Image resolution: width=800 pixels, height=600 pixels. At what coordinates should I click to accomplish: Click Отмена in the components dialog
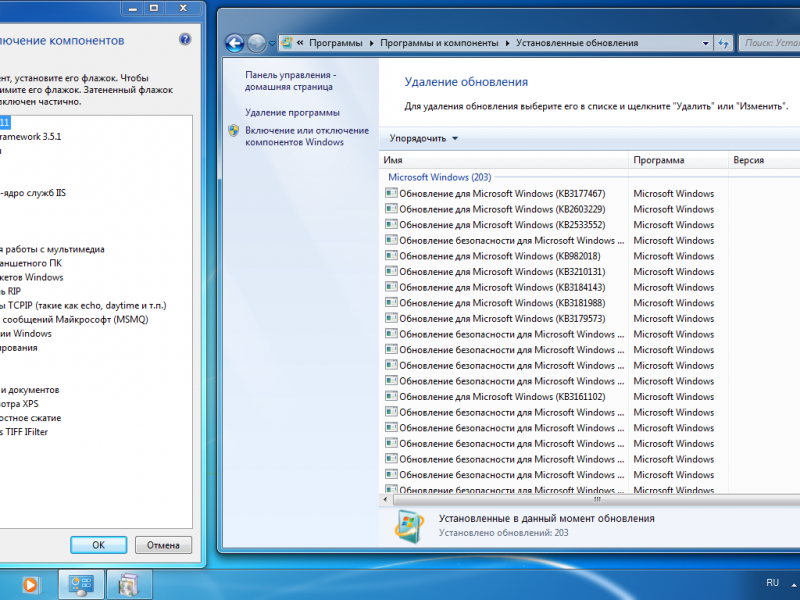pos(163,545)
